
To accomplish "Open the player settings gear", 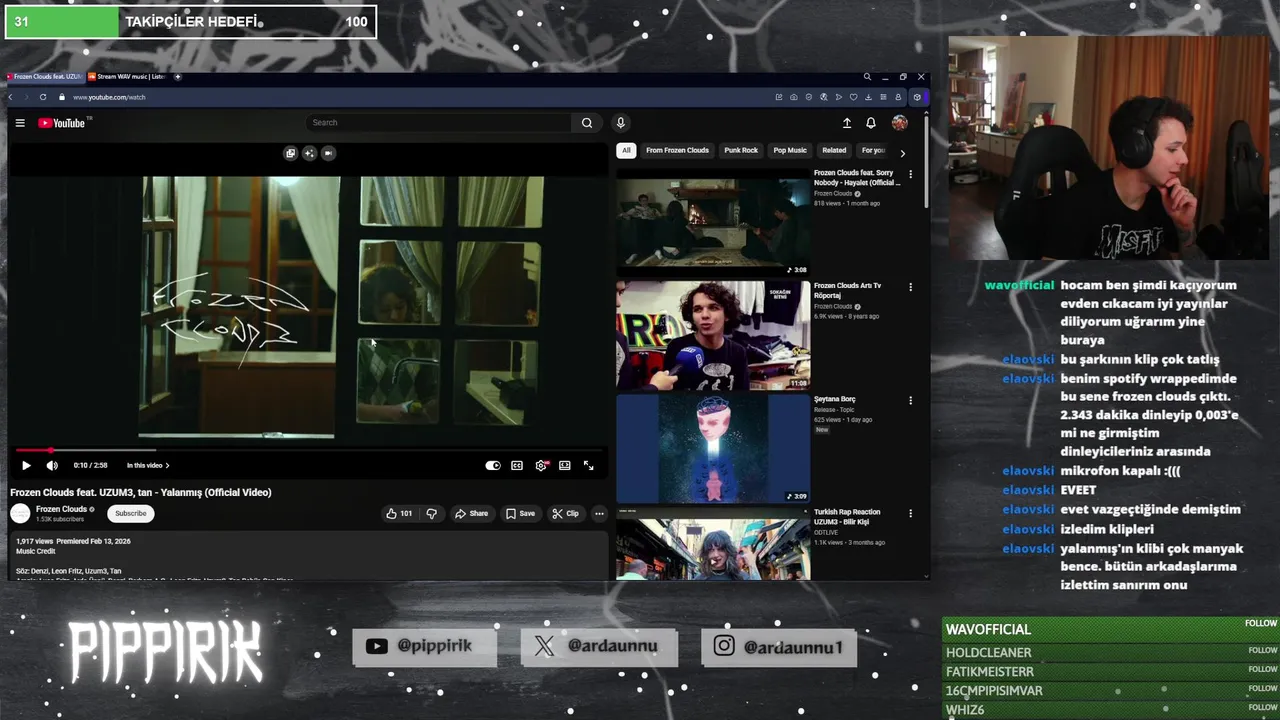I will 541,465.
